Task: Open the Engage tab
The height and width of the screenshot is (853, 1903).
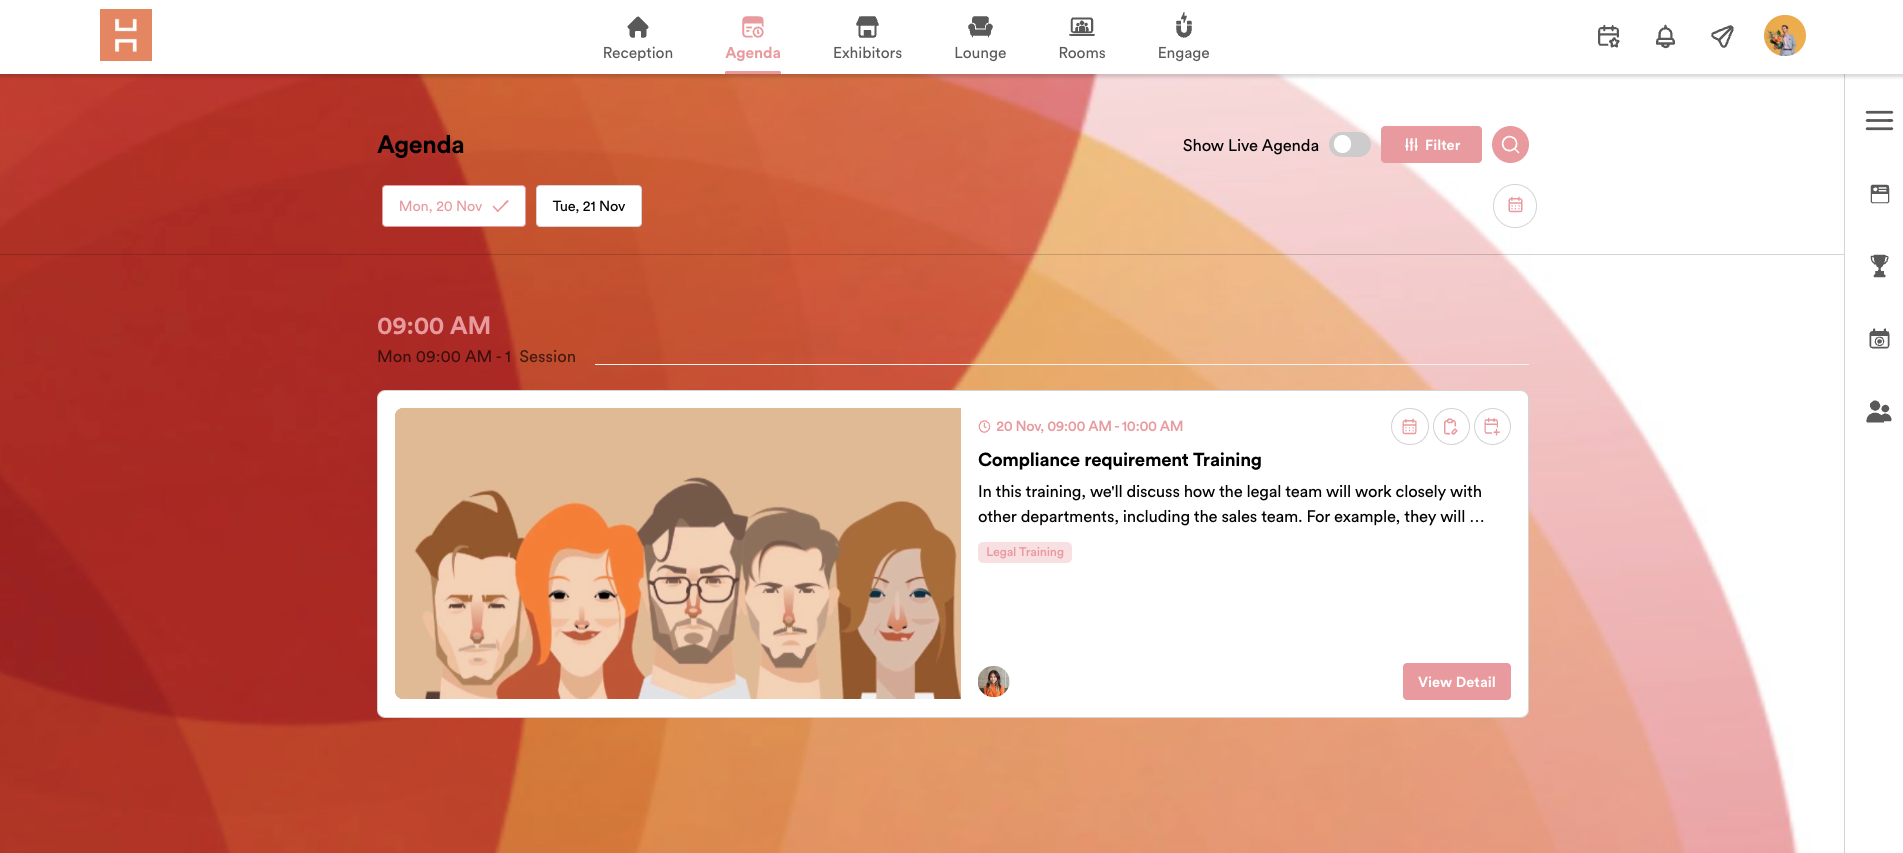Action: (1184, 38)
